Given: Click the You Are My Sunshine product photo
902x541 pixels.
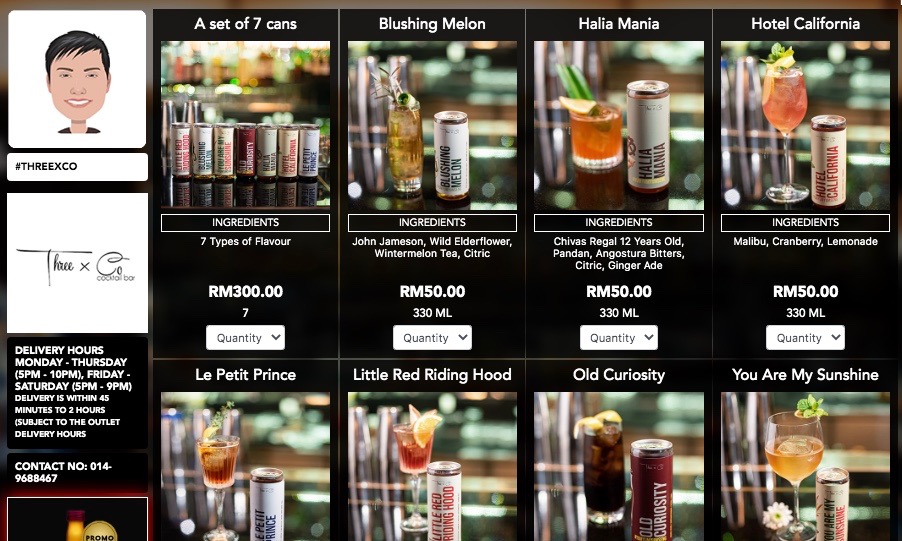Looking at the screenshot, I should [805, 467].
